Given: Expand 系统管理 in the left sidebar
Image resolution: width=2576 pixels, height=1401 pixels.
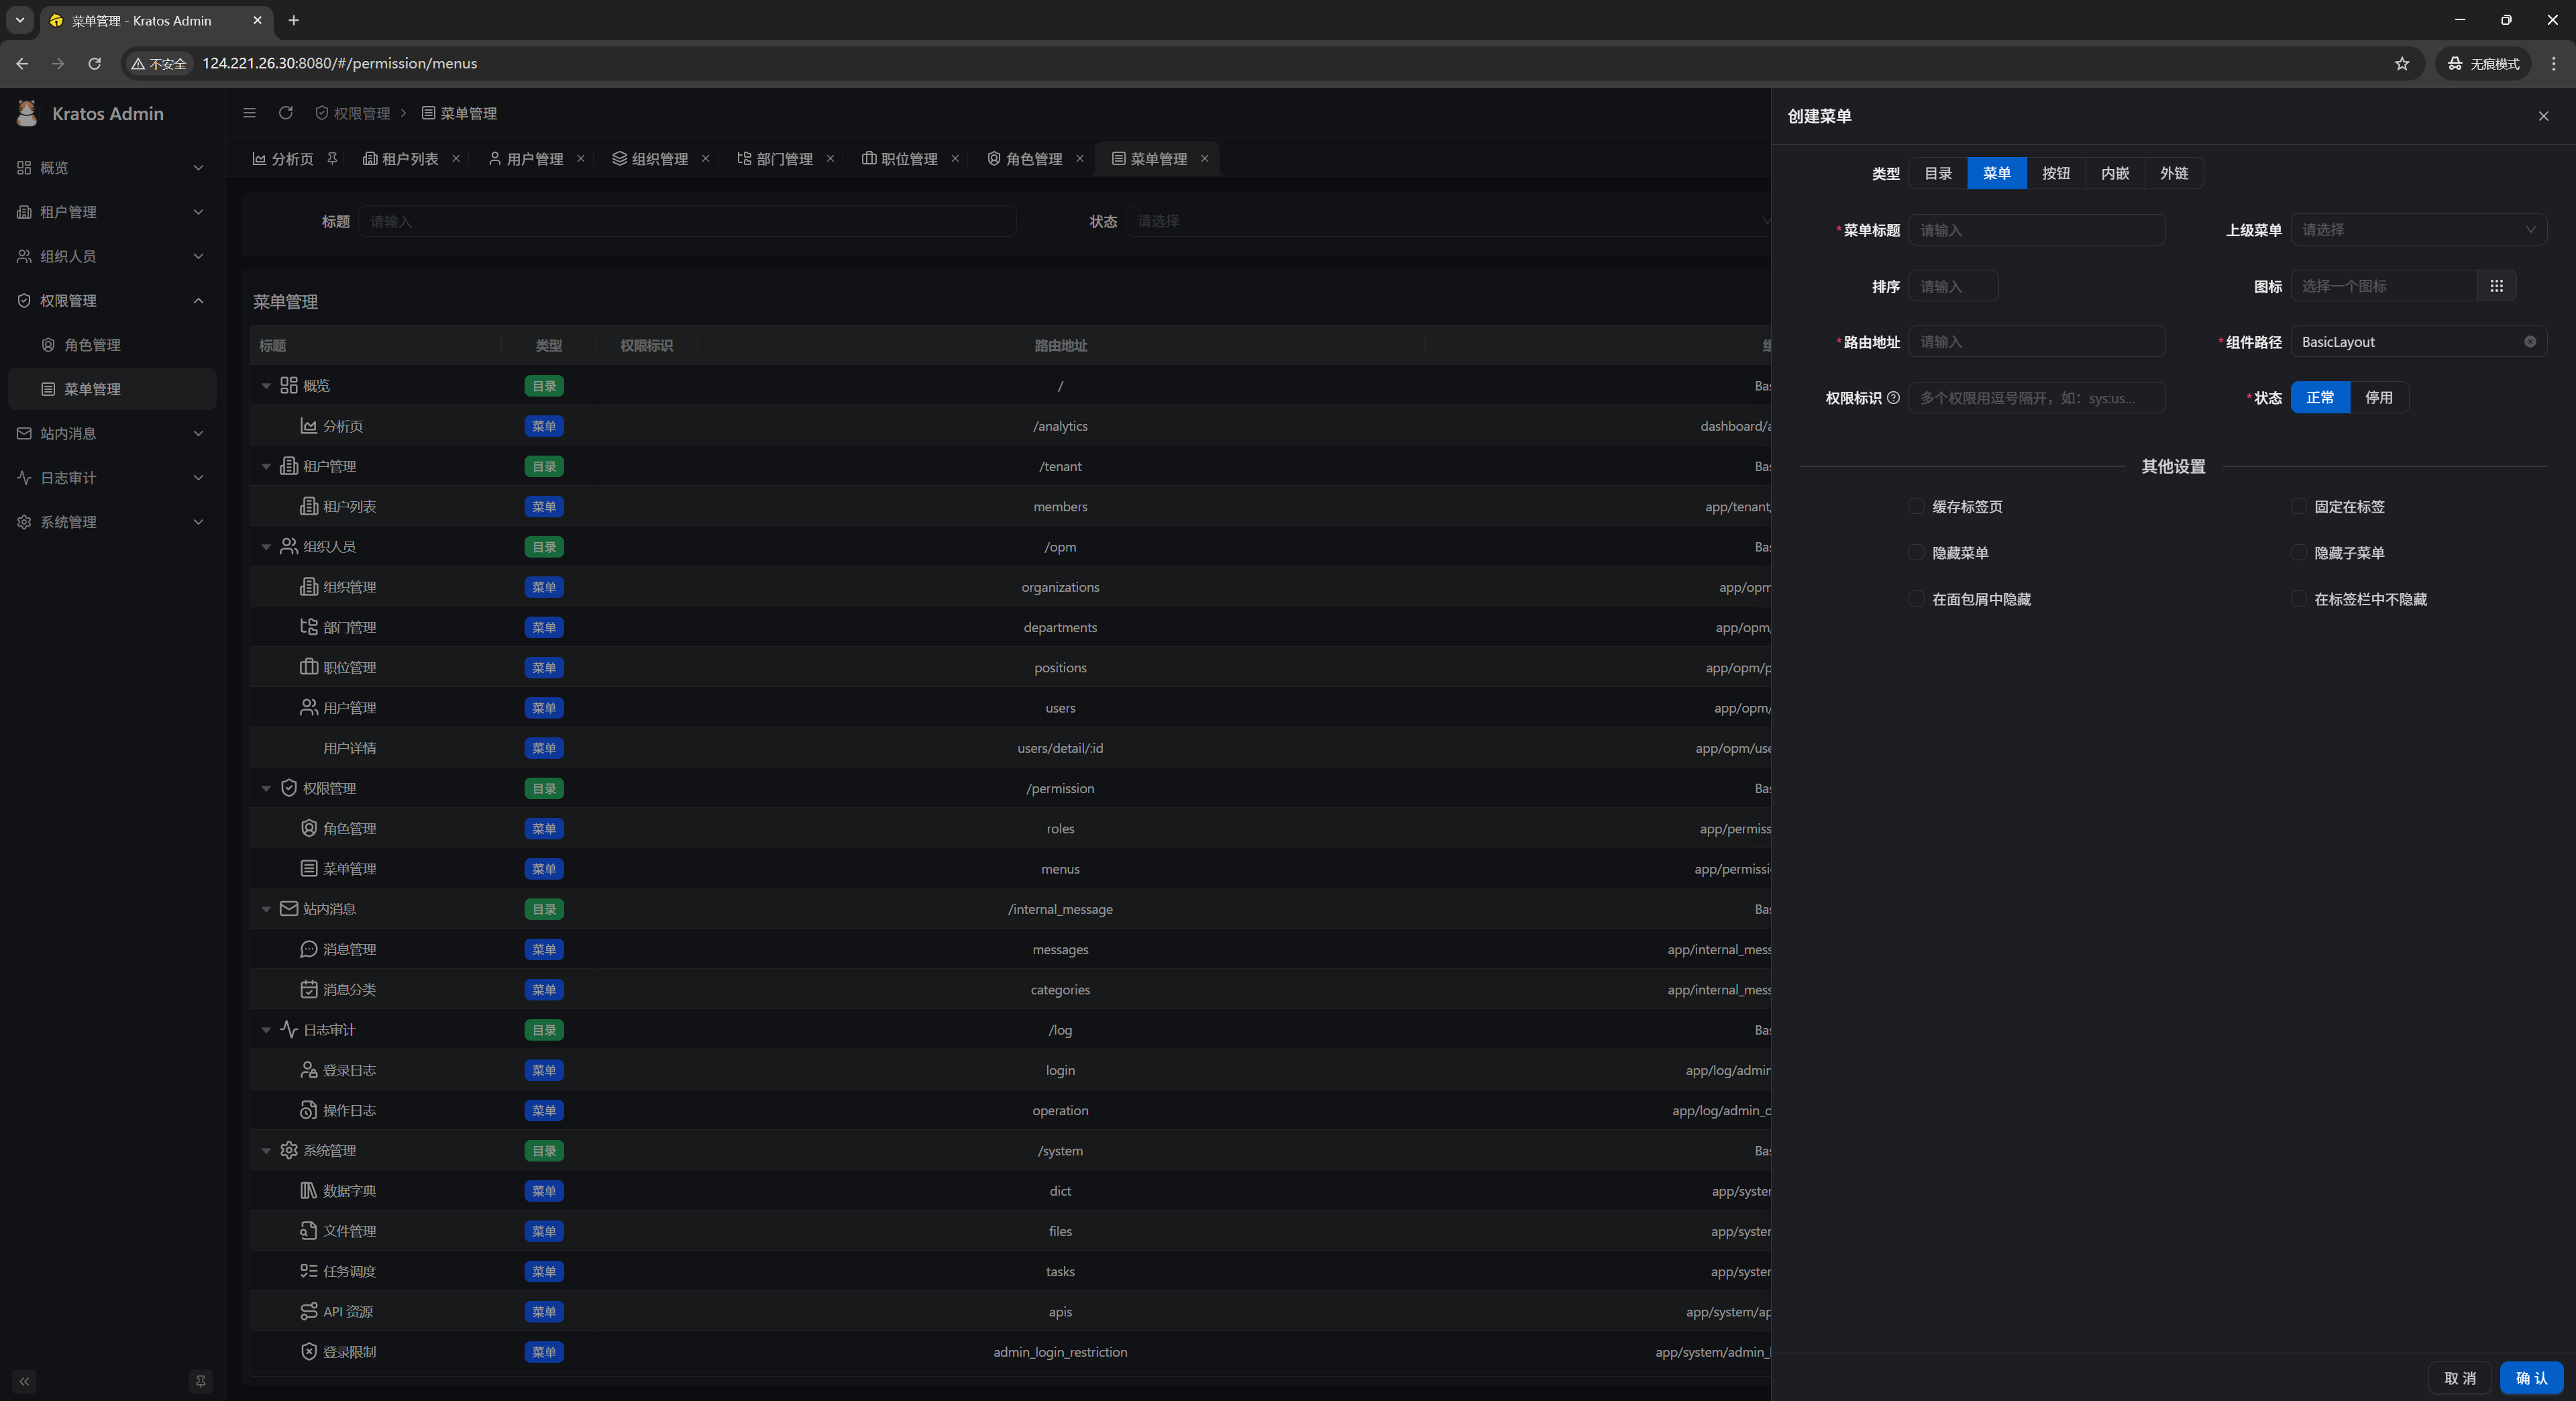Looking at the screenshot, I should pos(110,522).
